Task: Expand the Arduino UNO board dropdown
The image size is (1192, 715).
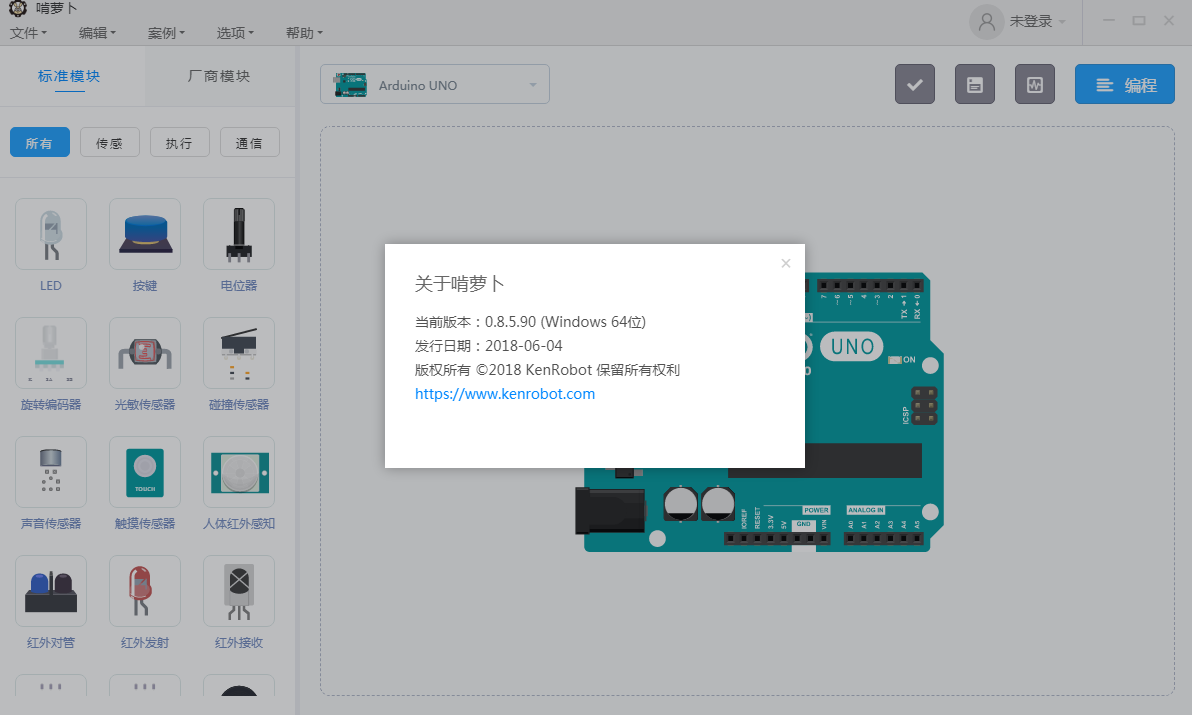Action: [x=435, y=85]
